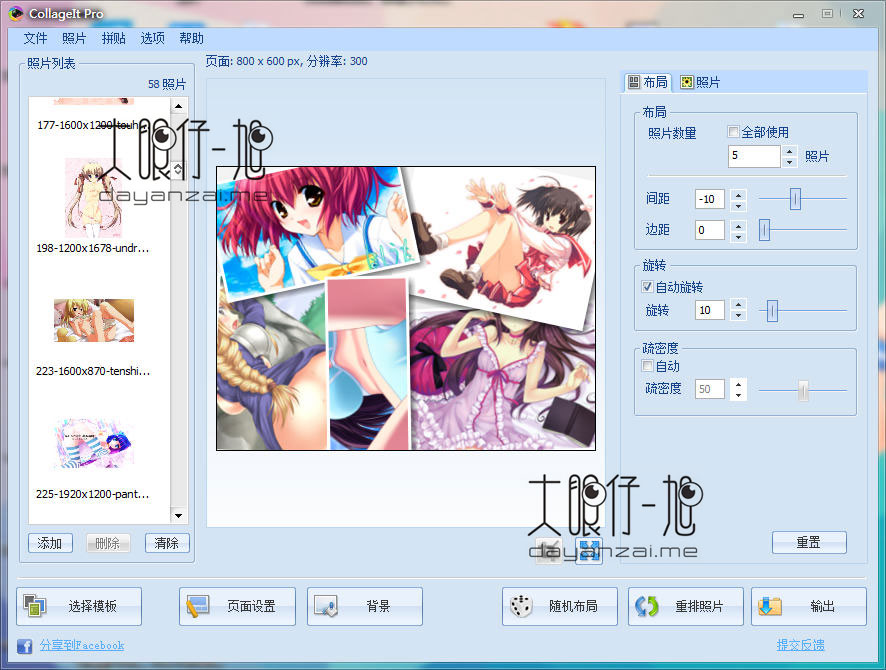
Task: Decrease 间距 value with down arrow
Action: coord(739,205)
